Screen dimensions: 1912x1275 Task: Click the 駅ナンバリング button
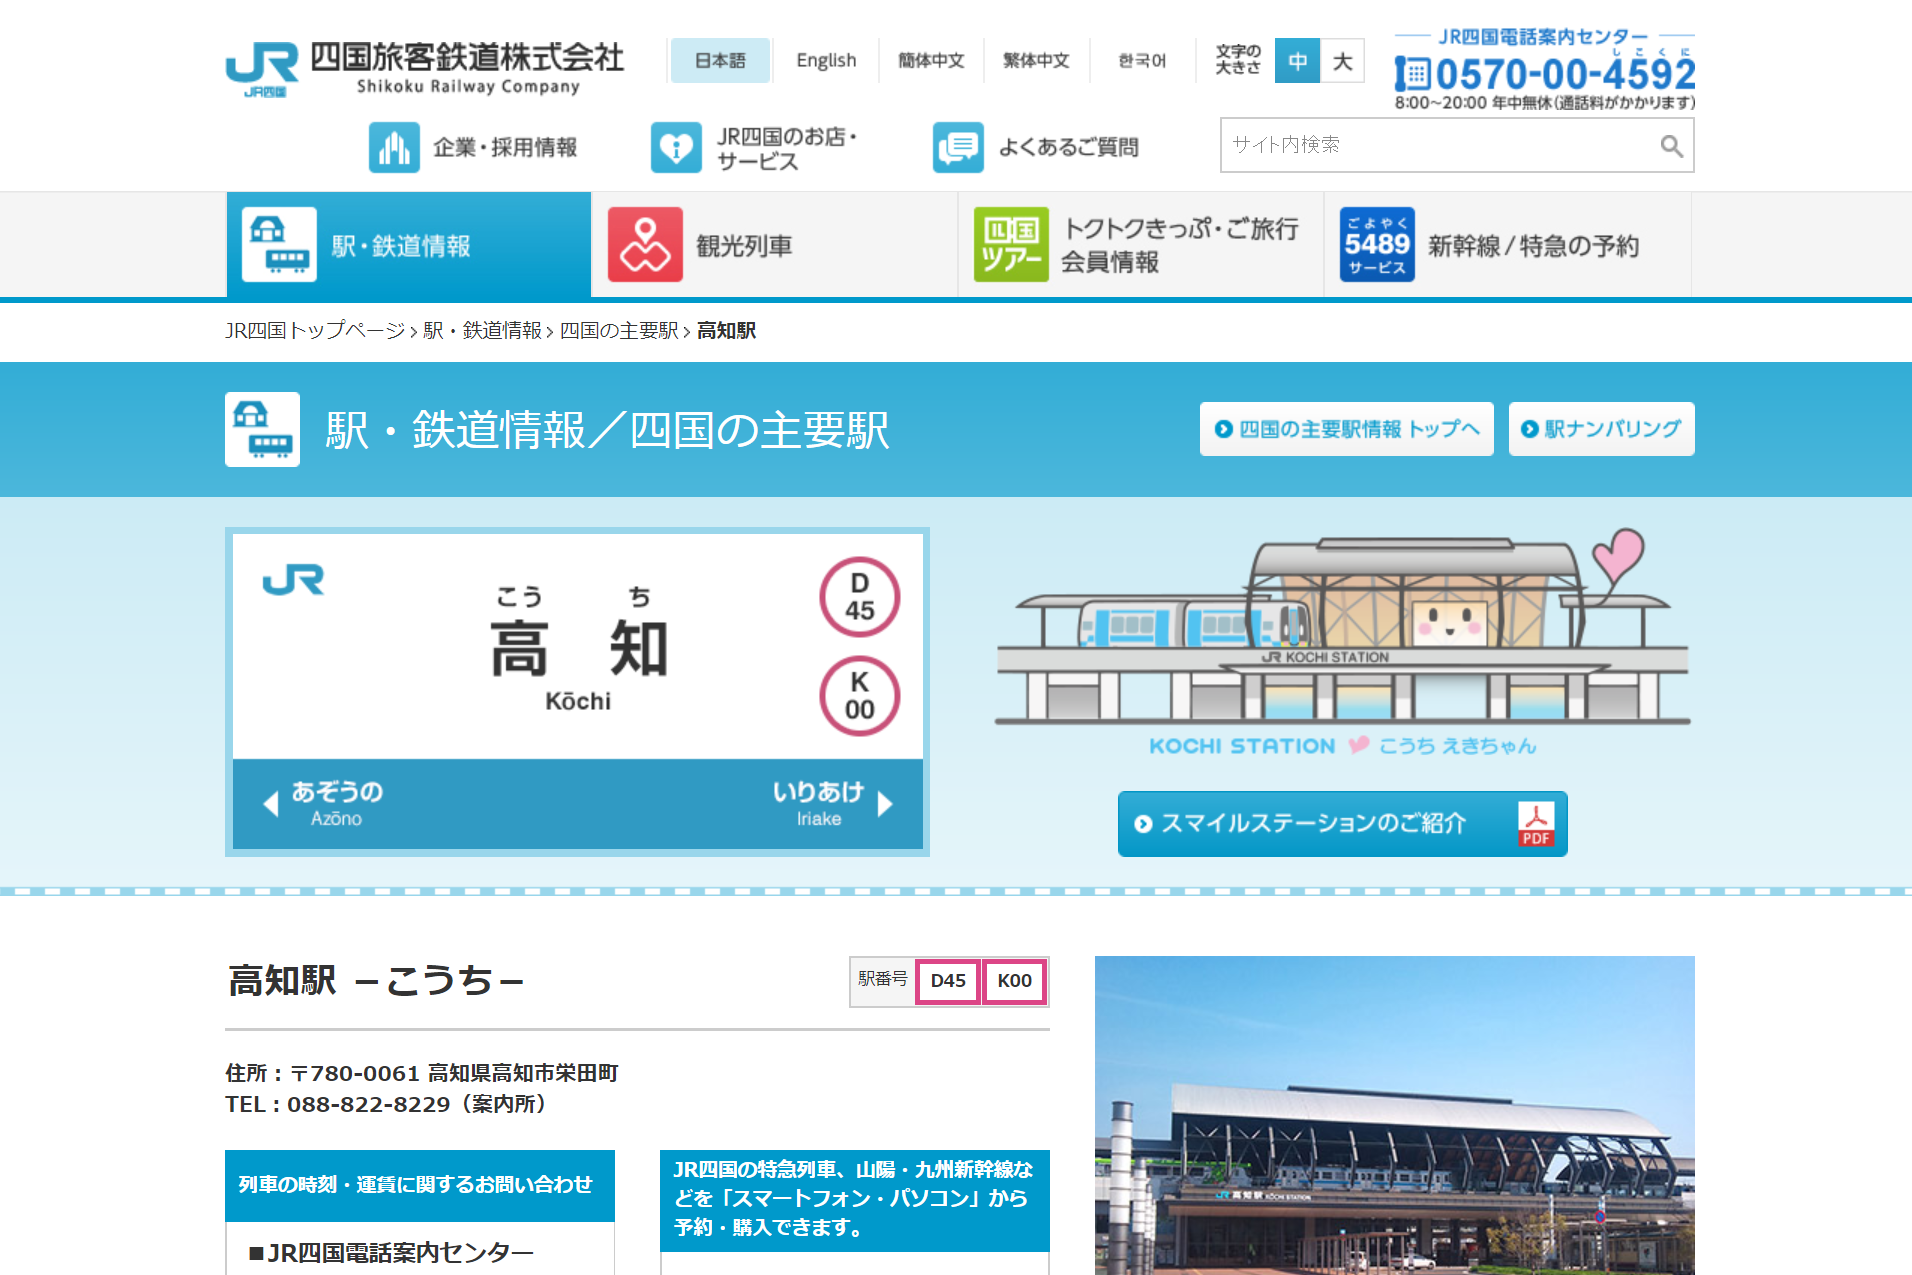tap(1601, 429)
